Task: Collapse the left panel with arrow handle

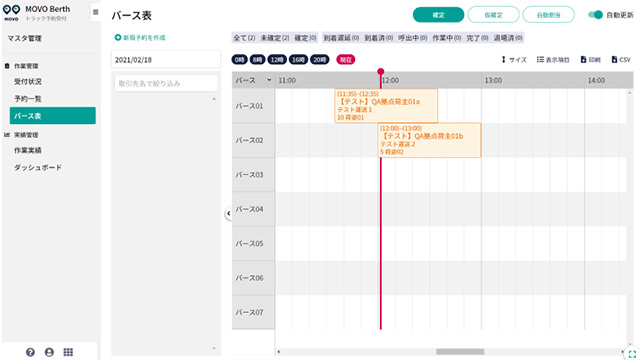Action: [x=228, y=213]
